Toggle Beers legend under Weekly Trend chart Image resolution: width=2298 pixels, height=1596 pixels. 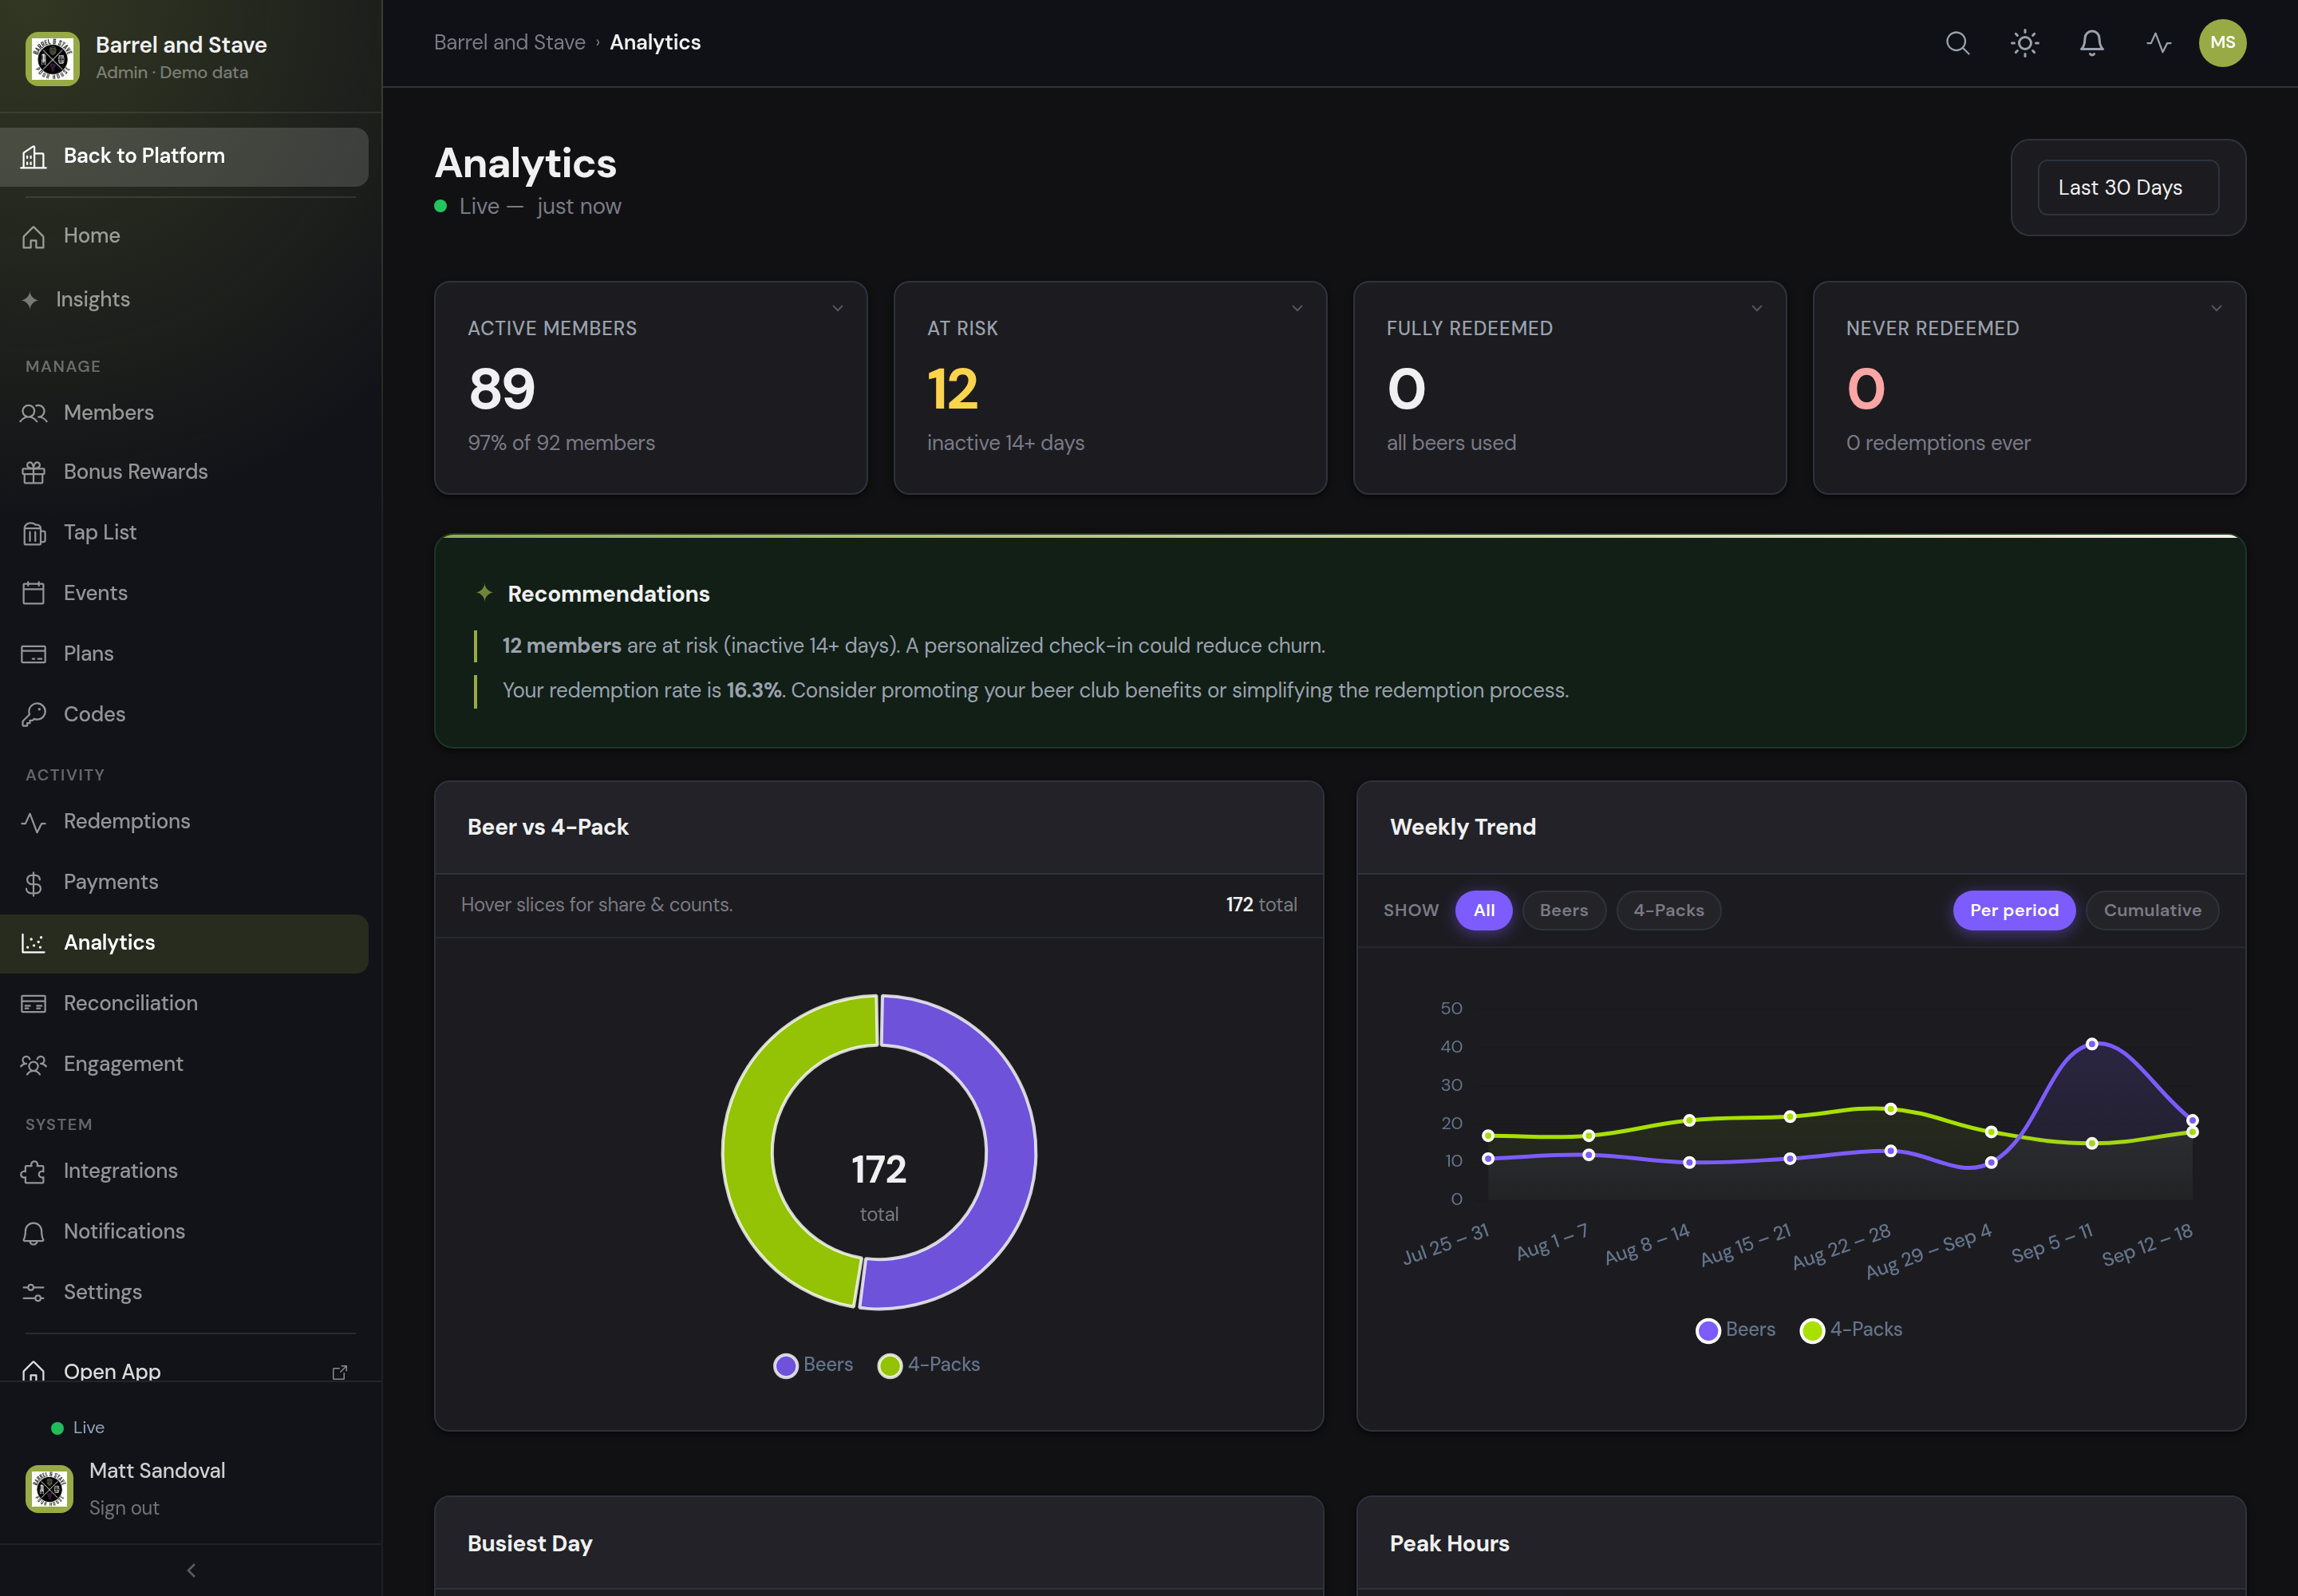tap(1736, 1330)
